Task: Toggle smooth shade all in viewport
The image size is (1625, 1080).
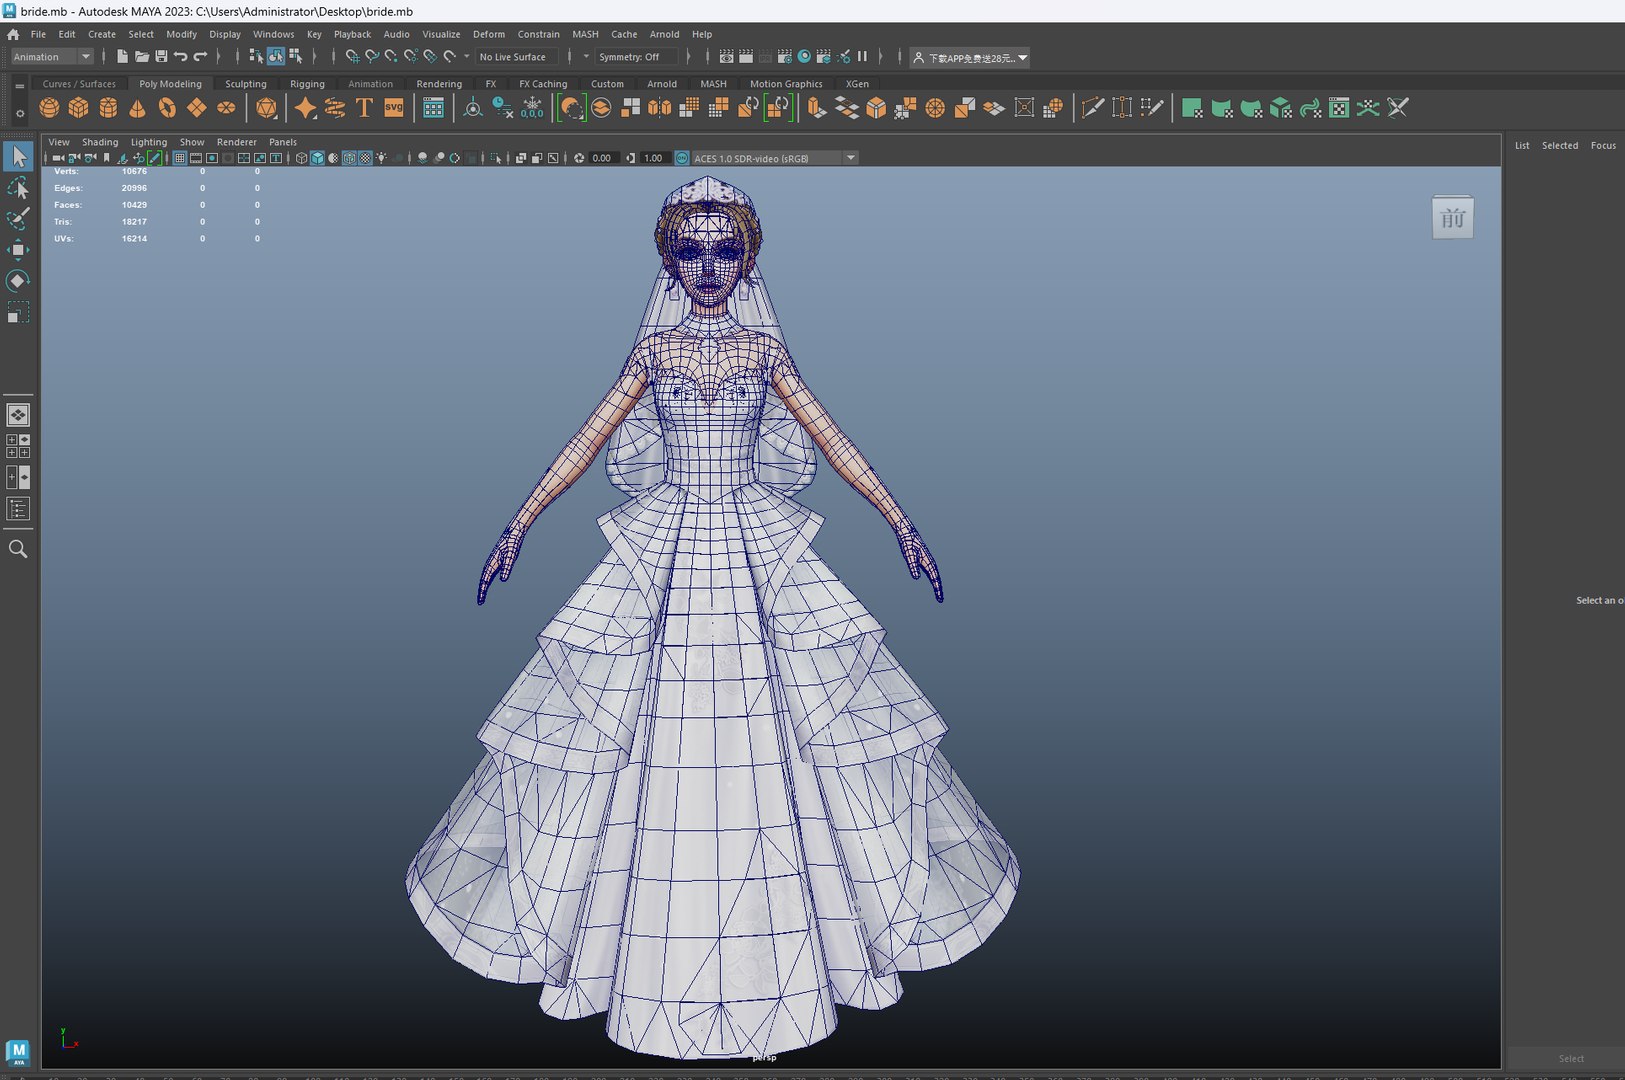Action: (317, 158)
